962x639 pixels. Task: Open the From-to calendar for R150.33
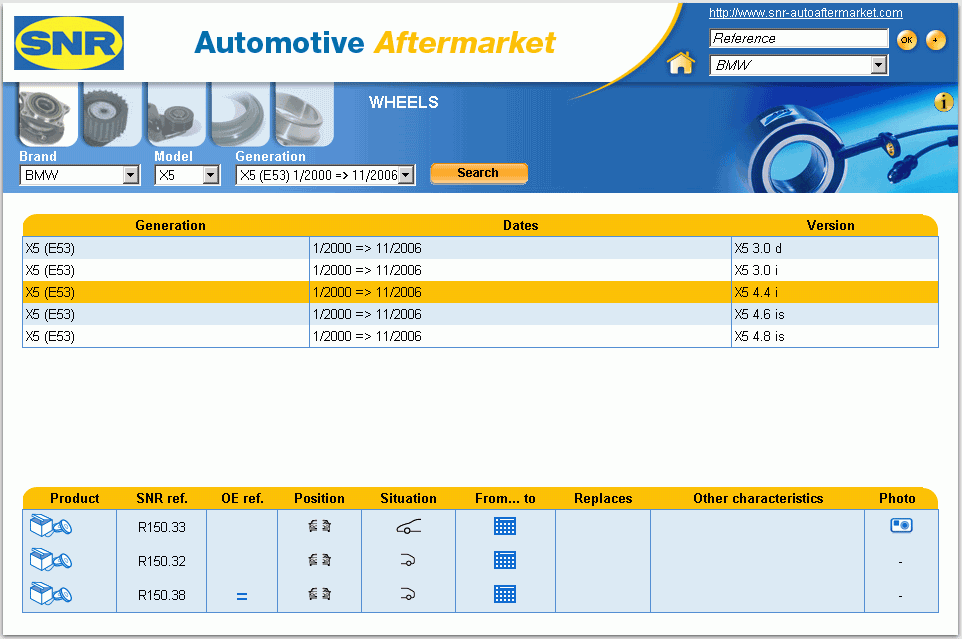tap(505, 526)
